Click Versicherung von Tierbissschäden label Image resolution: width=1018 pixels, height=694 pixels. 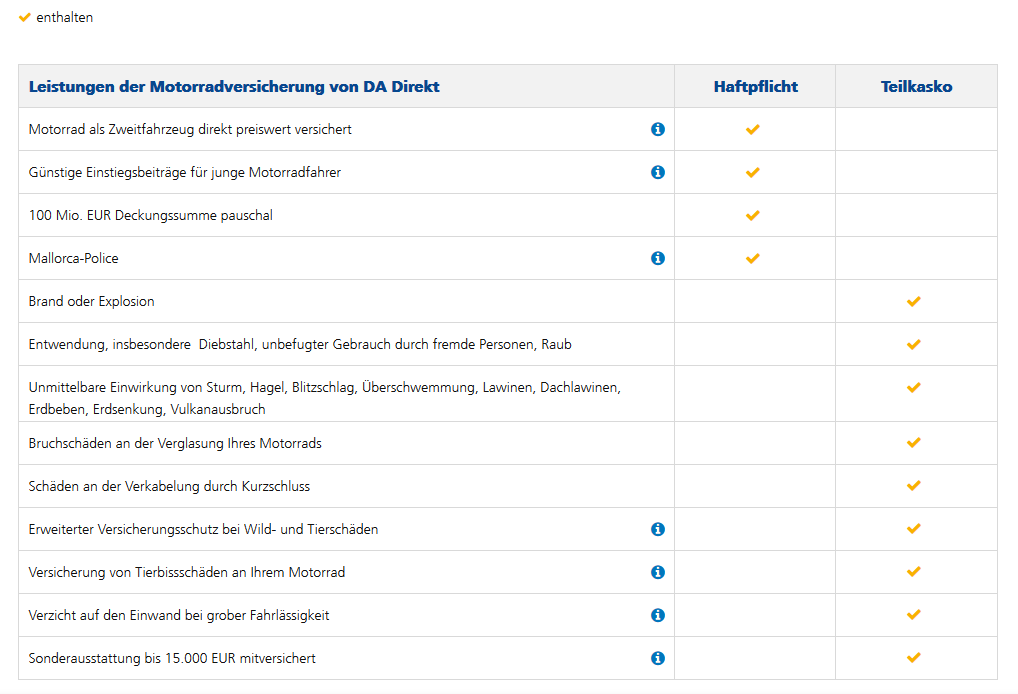pos(187,572)
